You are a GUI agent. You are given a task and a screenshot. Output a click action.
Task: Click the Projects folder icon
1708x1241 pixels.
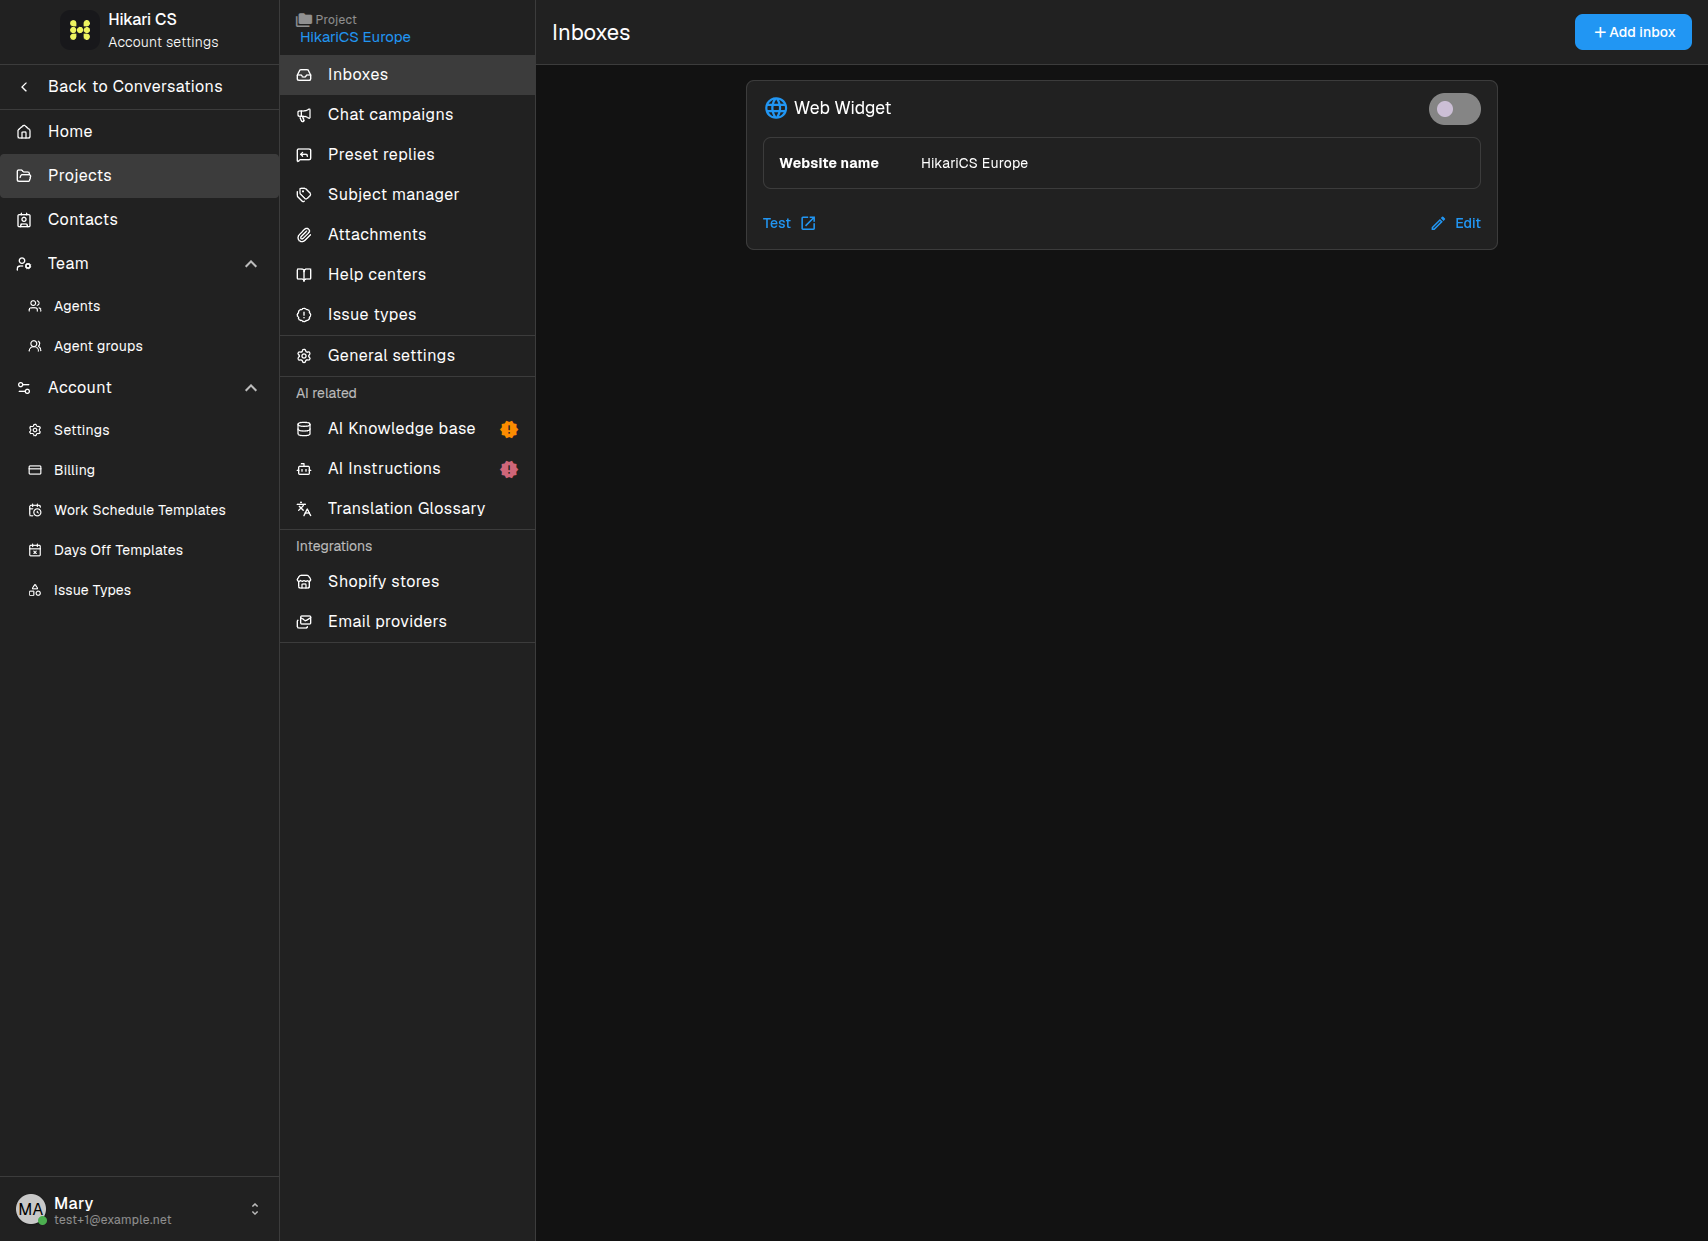point(24,176)
